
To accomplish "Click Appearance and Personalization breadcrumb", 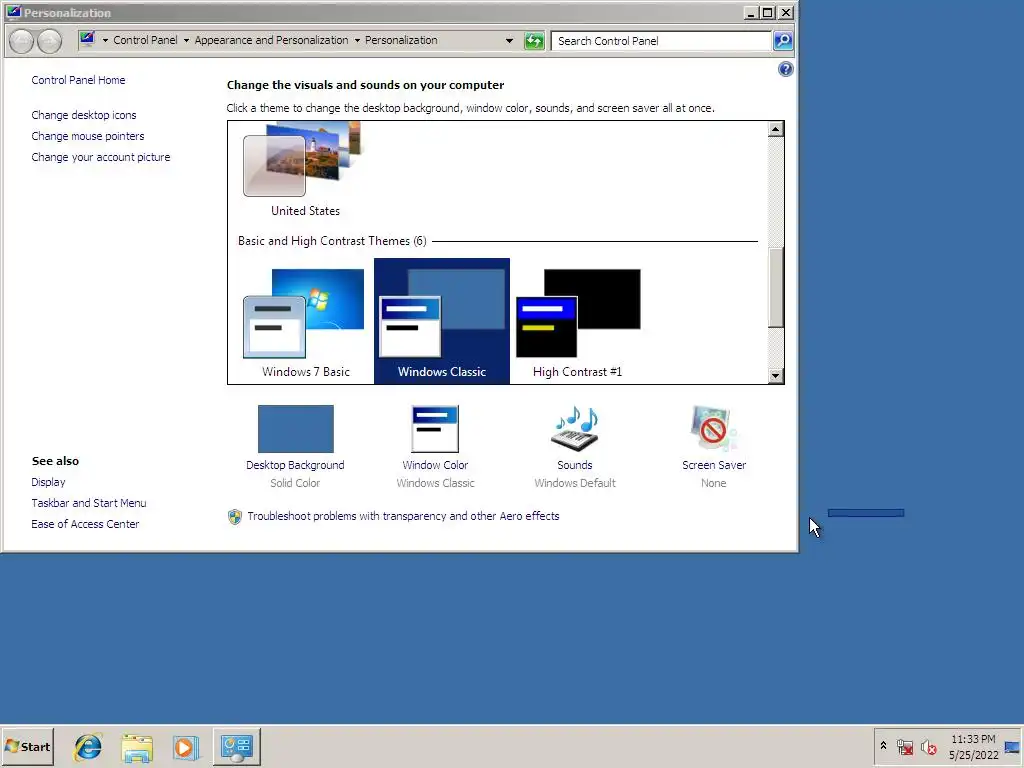I will click(271, 40).
